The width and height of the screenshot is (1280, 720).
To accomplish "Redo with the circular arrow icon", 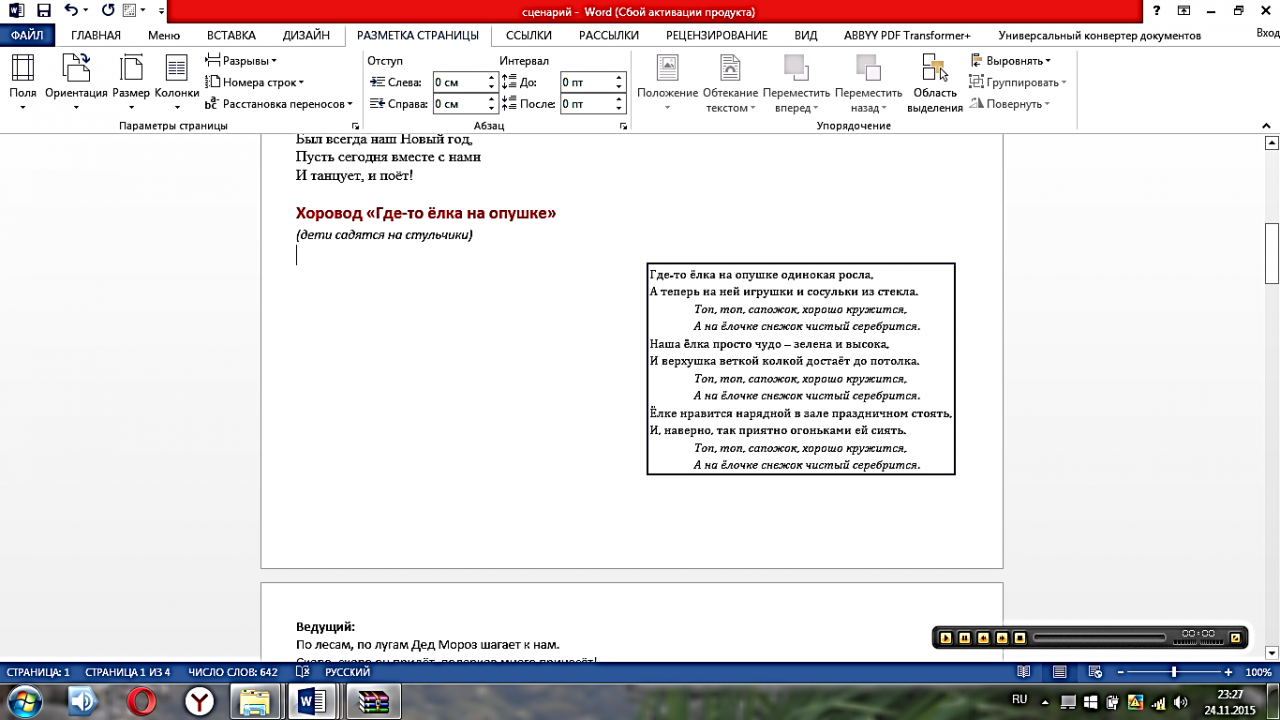I will 108,11.
